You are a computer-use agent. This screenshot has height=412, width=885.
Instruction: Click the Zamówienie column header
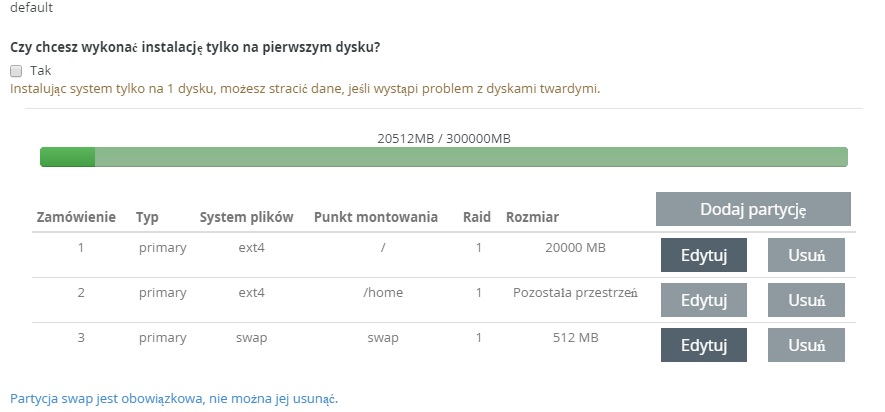76,217
